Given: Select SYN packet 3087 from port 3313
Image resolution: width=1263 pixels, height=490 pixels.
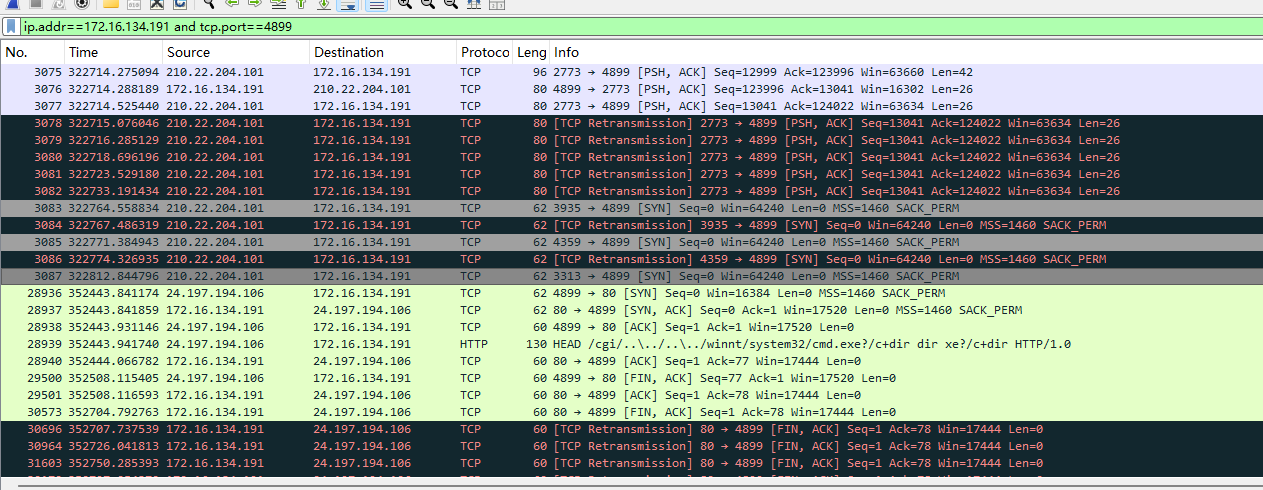Looking at the screenshot, I should point(631,276).
